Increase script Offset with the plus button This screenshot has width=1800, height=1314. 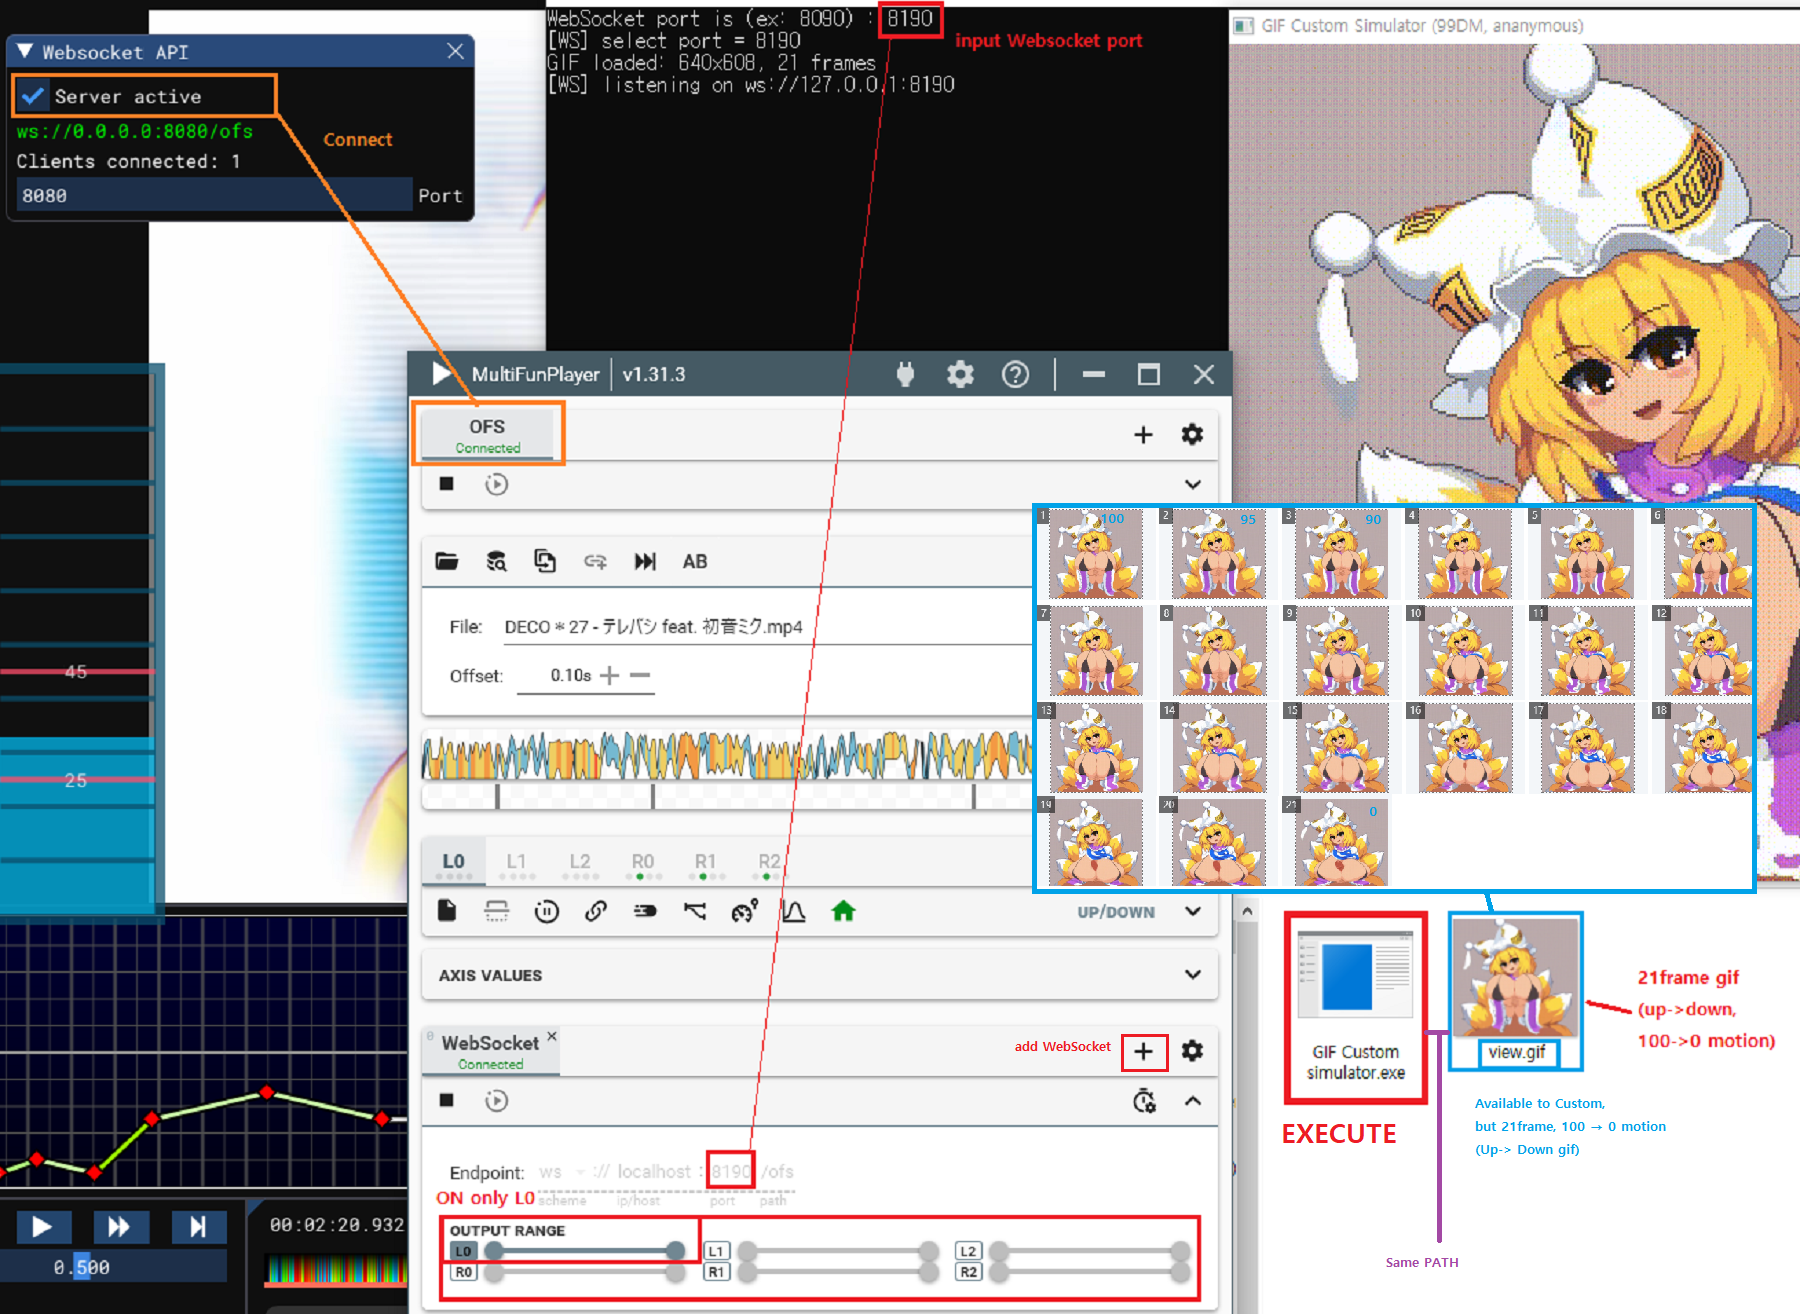pyautogui.click(x=609, y=676)
